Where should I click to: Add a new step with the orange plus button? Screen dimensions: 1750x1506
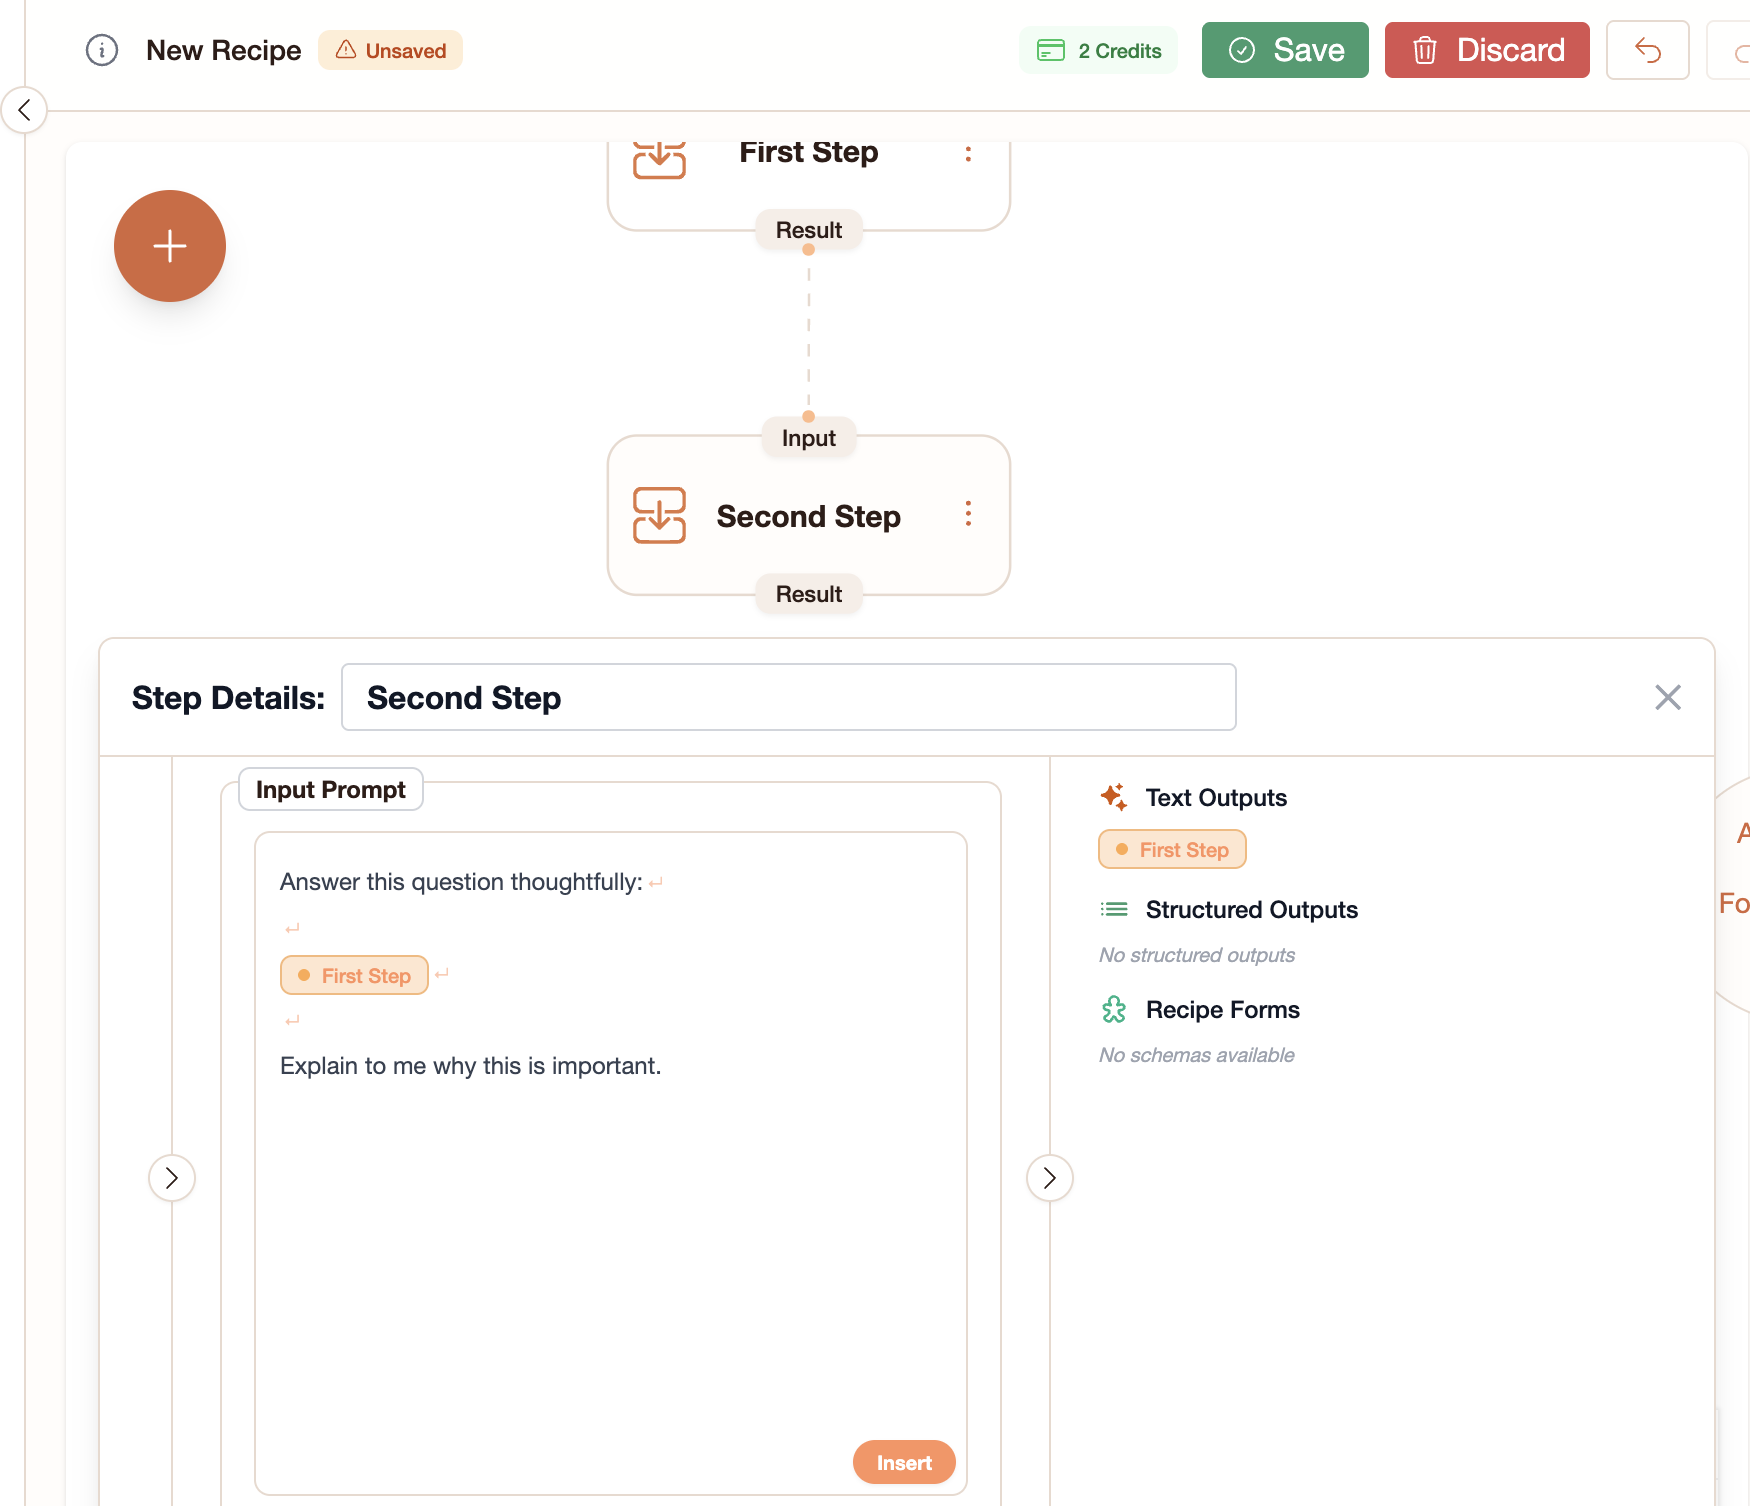[169, 246]
